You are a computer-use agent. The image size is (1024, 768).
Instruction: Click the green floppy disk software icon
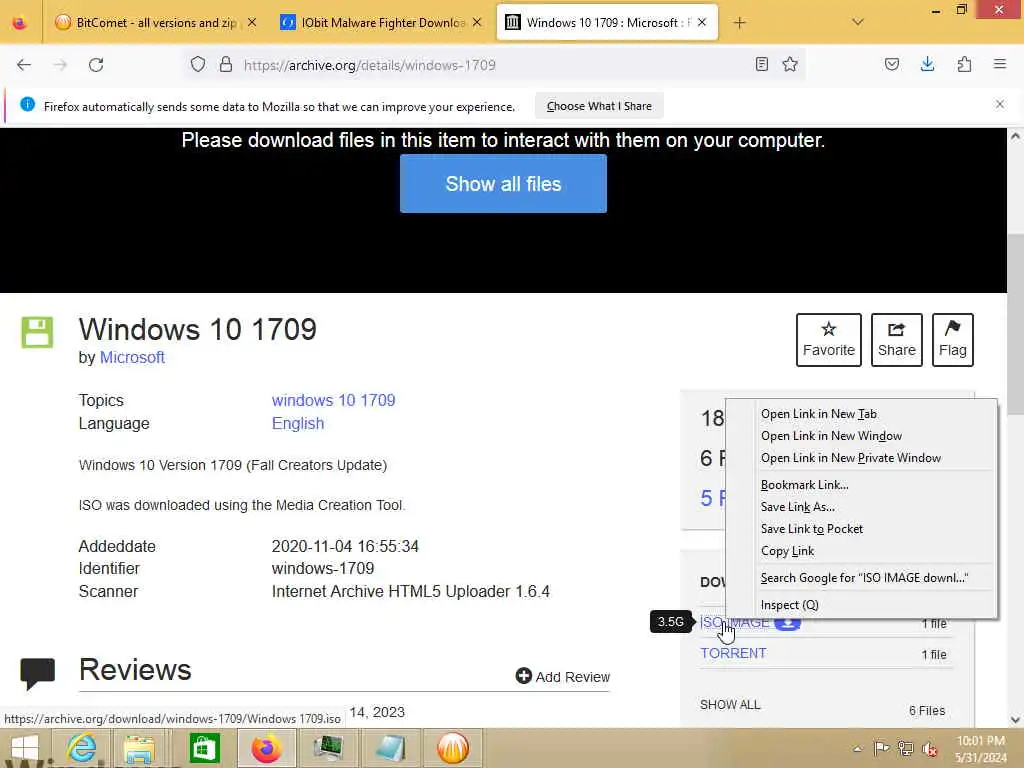tap(37, 332)
